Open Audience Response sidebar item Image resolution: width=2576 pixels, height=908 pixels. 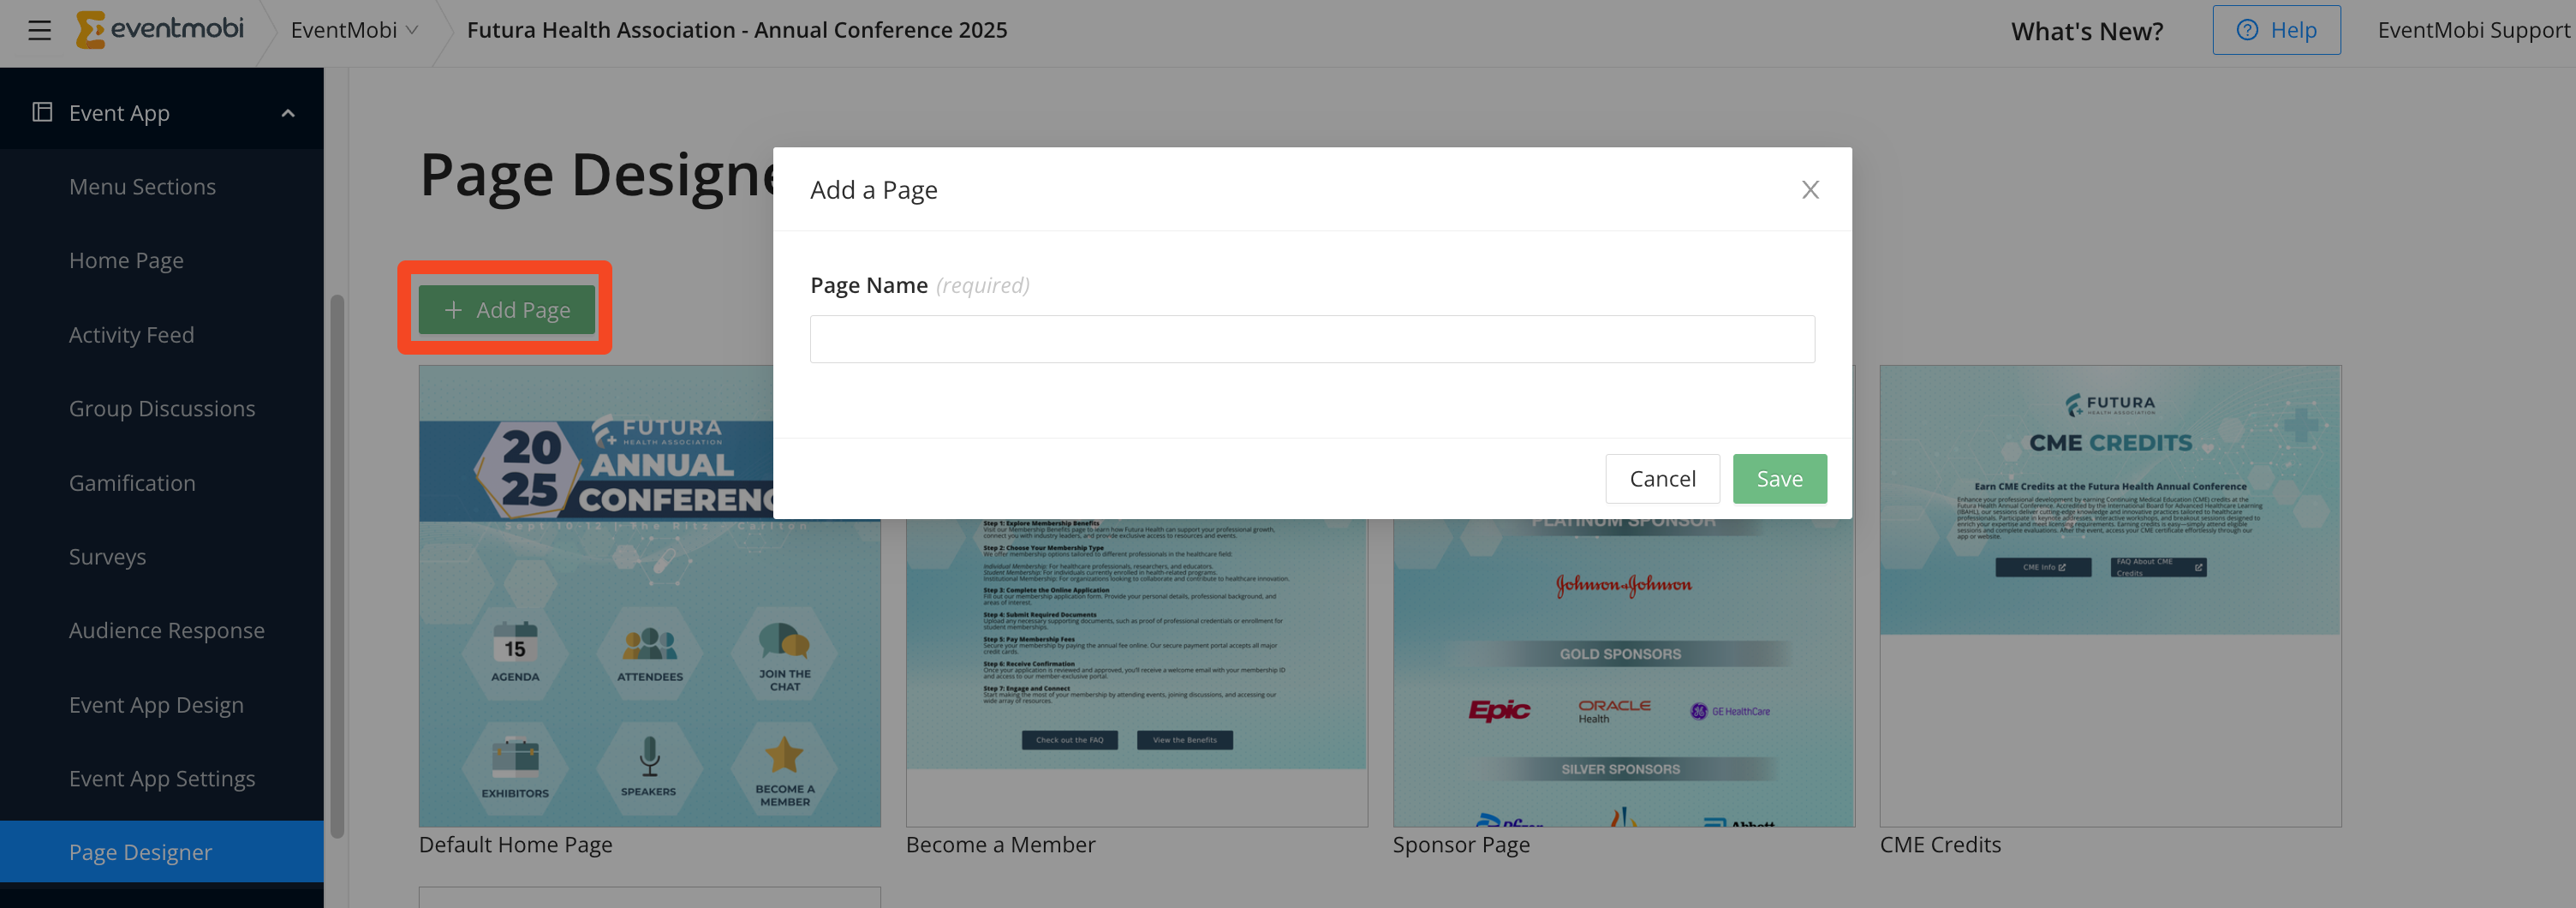click(x=167, y=630)
